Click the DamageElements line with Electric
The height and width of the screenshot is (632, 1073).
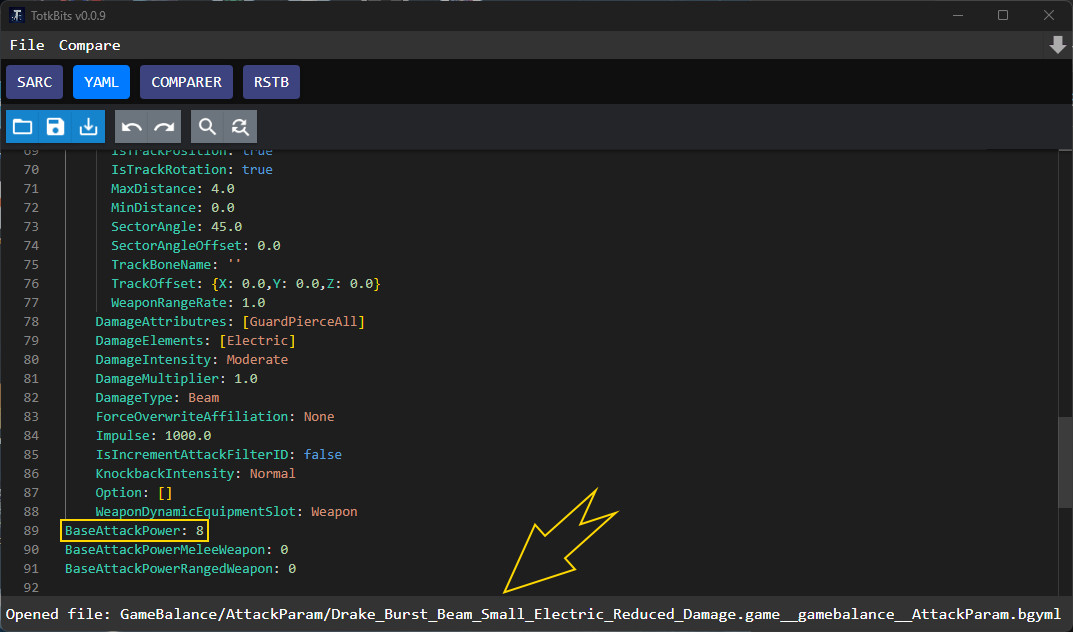(x=195, y=341)
